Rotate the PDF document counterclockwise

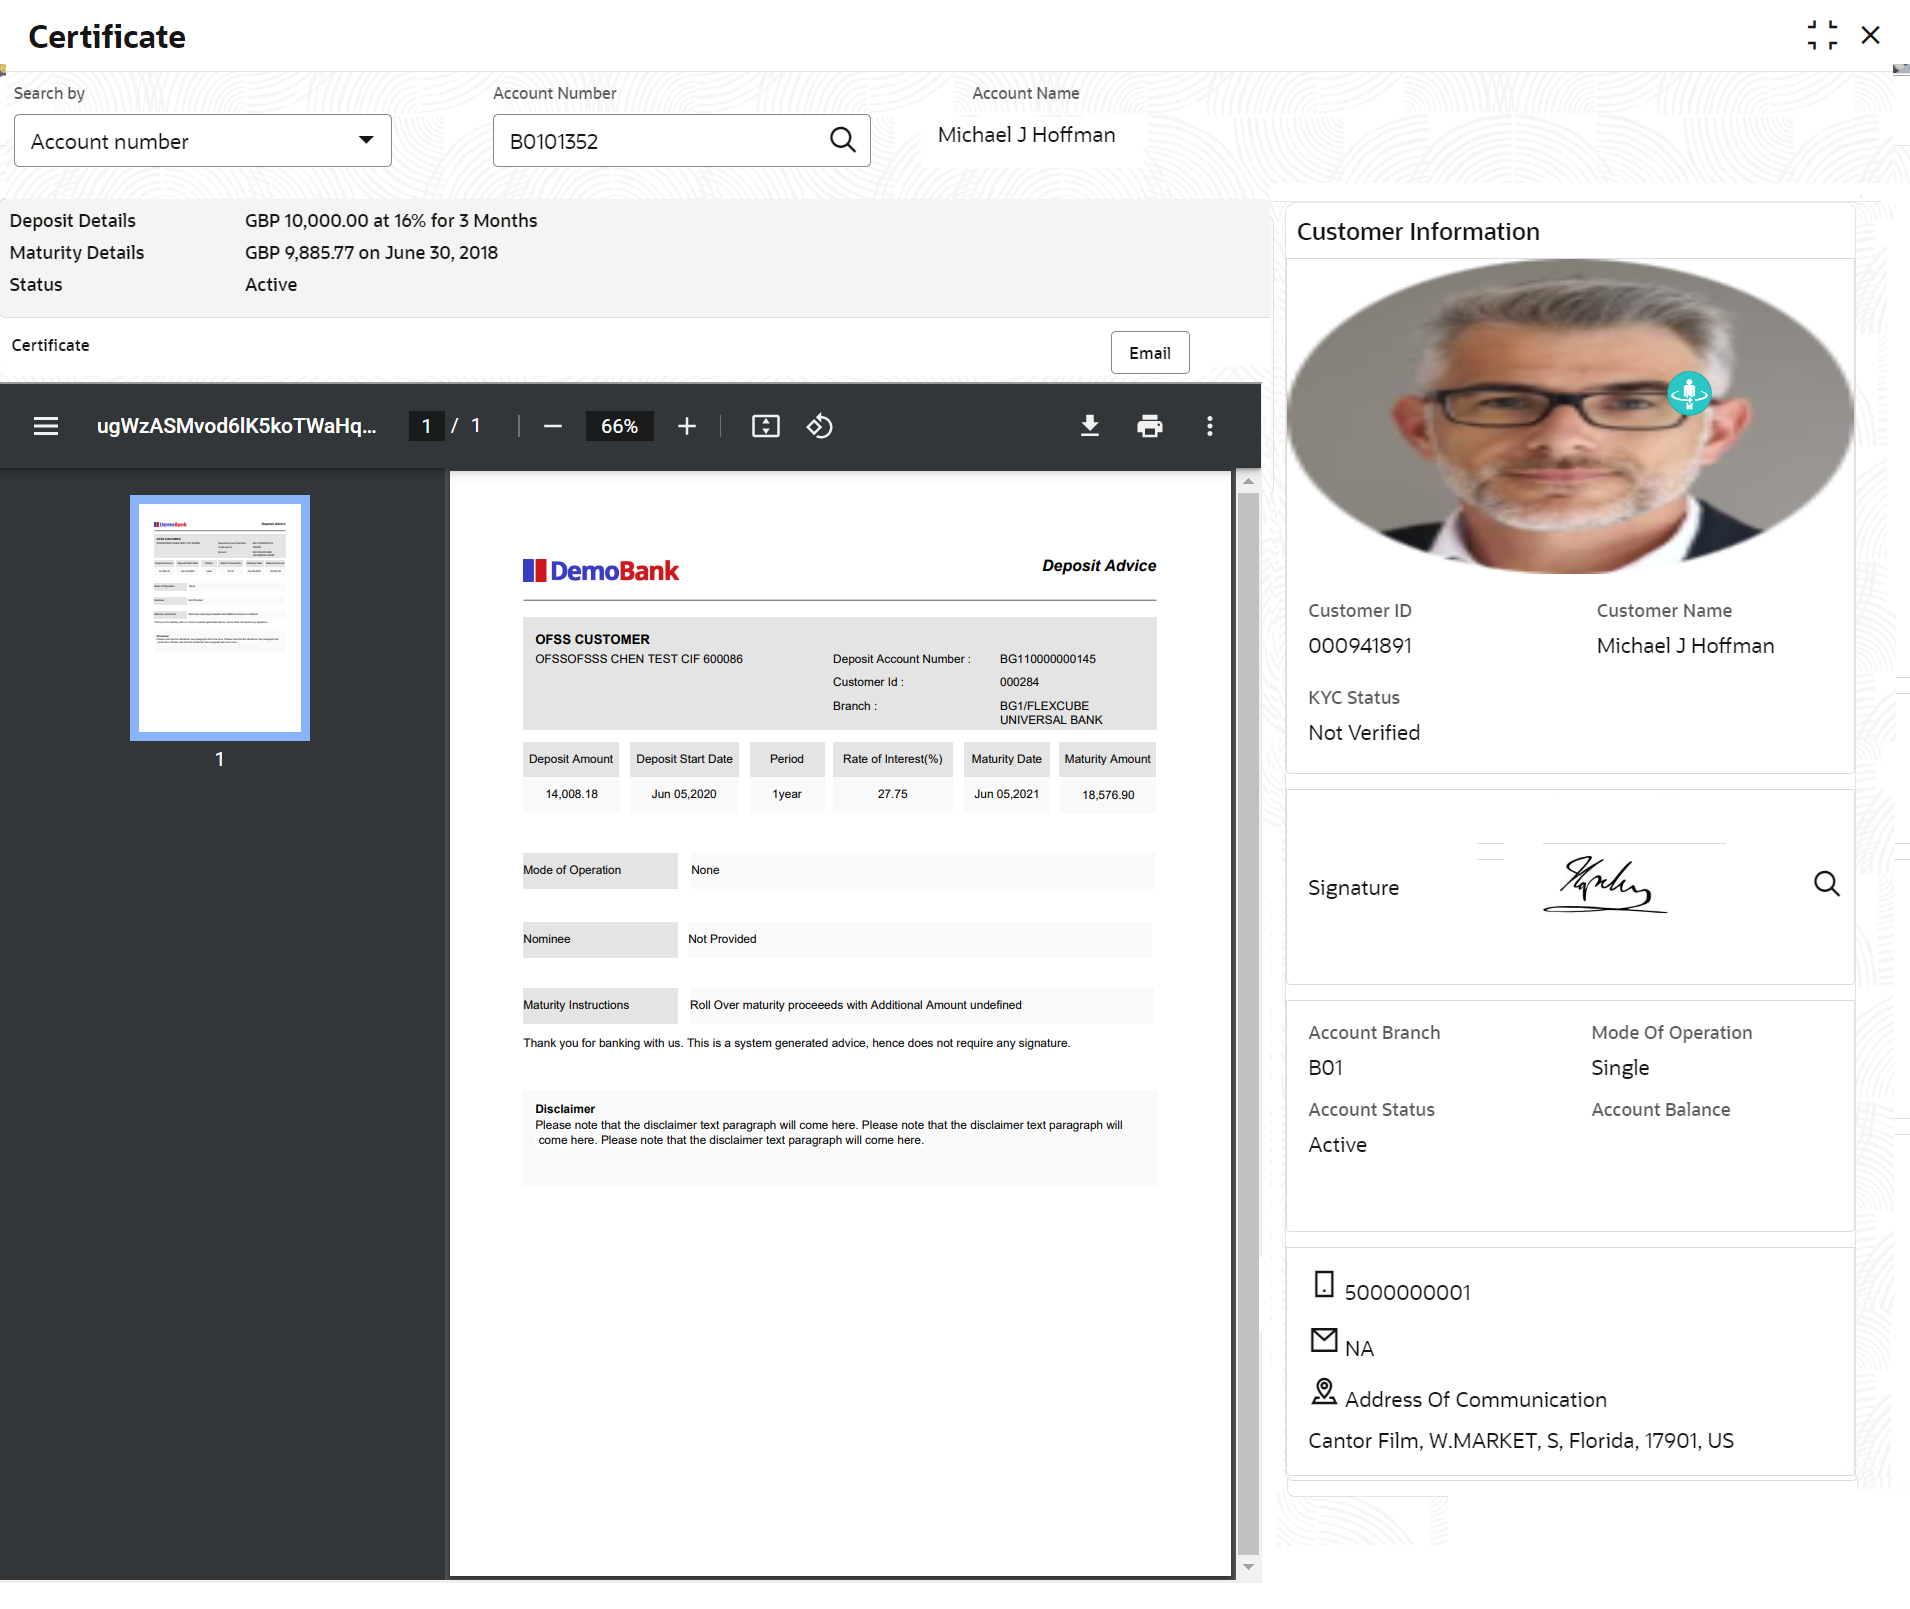pyautogui.click(x=819, y=426)
